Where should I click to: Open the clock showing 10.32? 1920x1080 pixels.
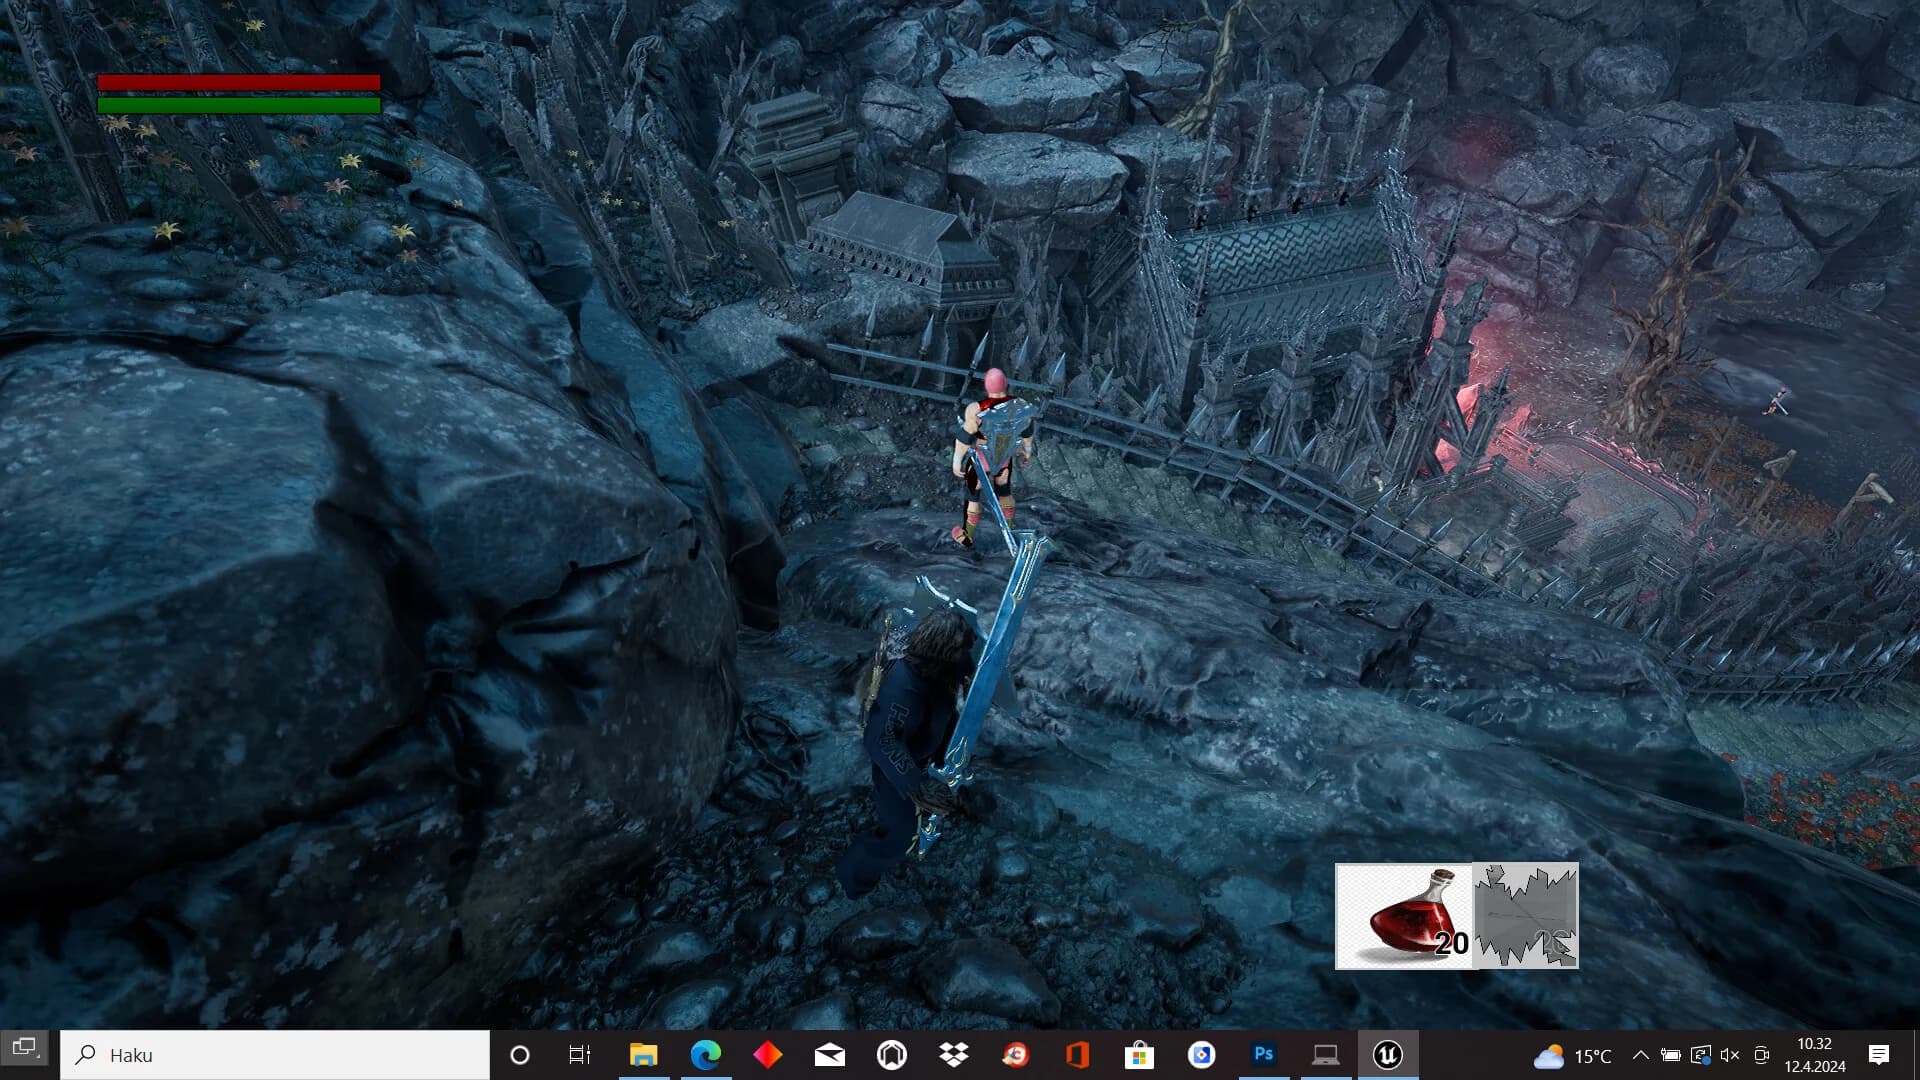point(1815,1055)
